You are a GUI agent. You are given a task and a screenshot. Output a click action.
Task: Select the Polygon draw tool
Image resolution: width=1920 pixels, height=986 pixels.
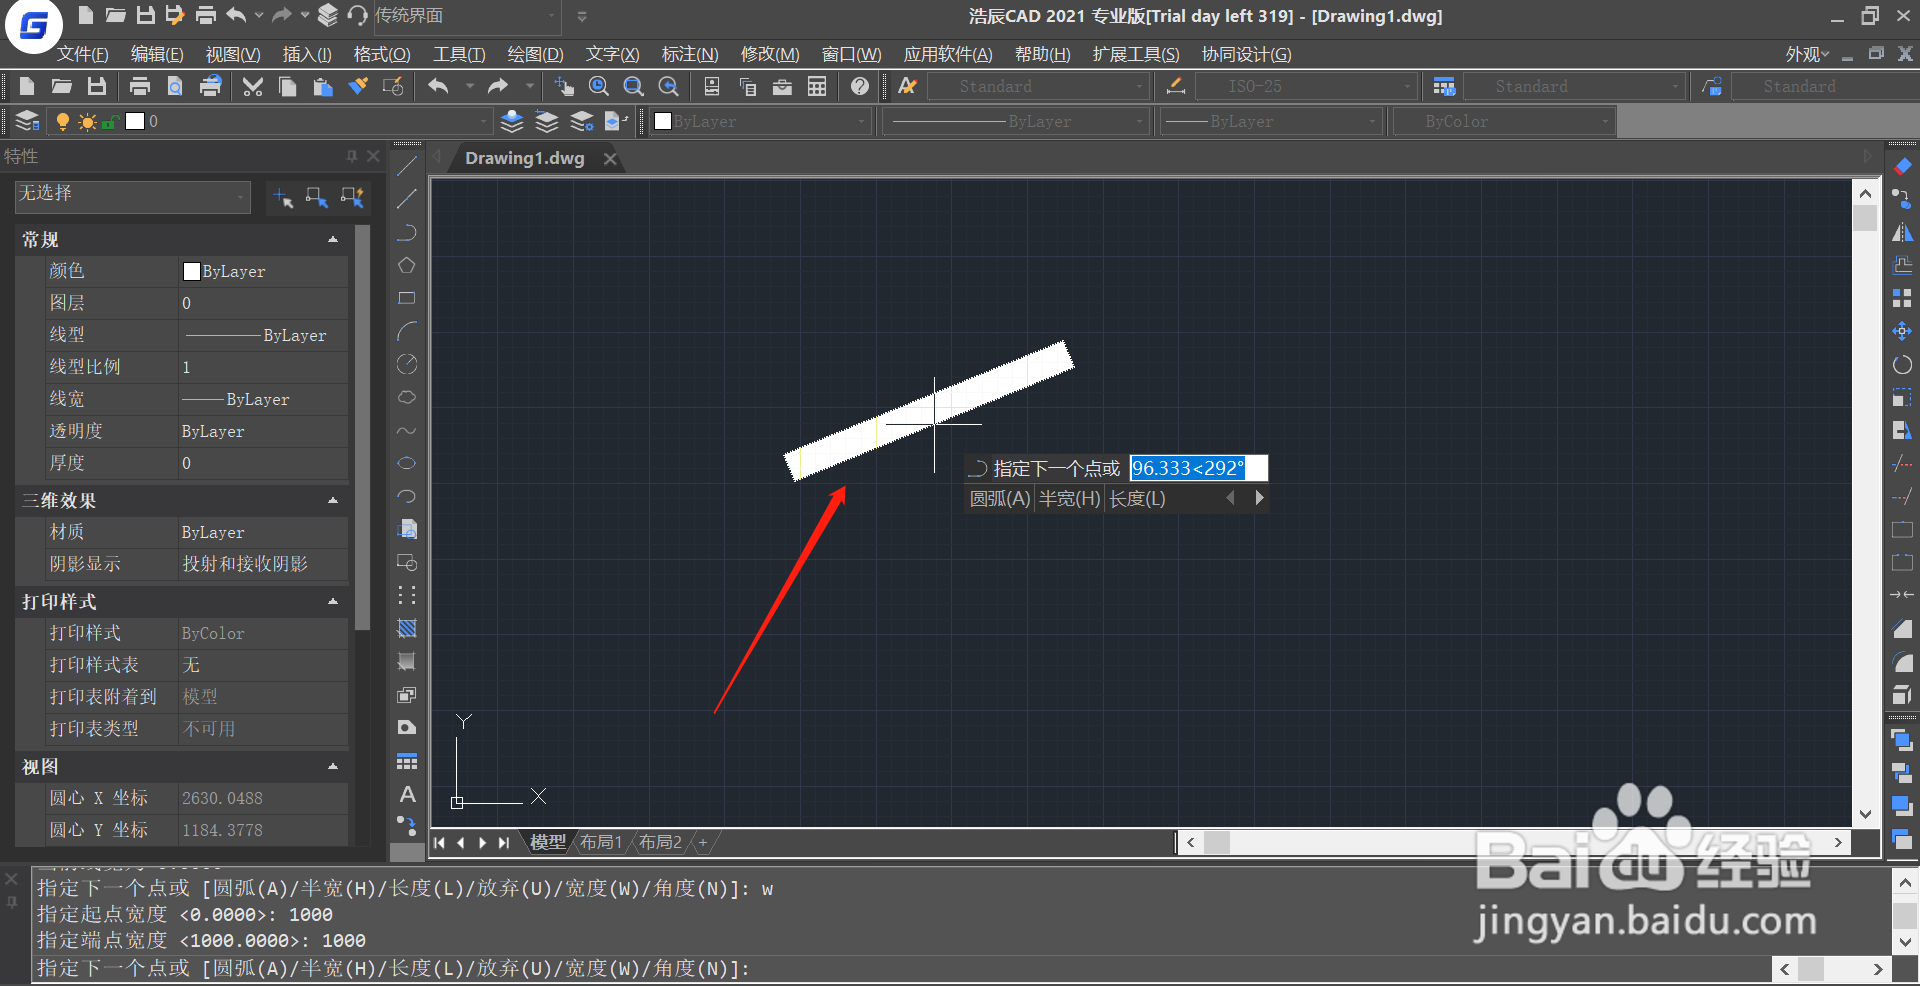tap(407, 265)
